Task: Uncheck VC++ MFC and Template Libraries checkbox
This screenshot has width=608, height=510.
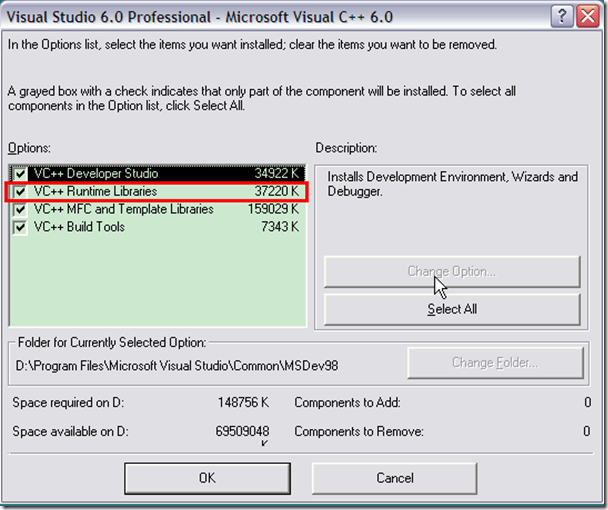Action: click(x=20, y=209)
